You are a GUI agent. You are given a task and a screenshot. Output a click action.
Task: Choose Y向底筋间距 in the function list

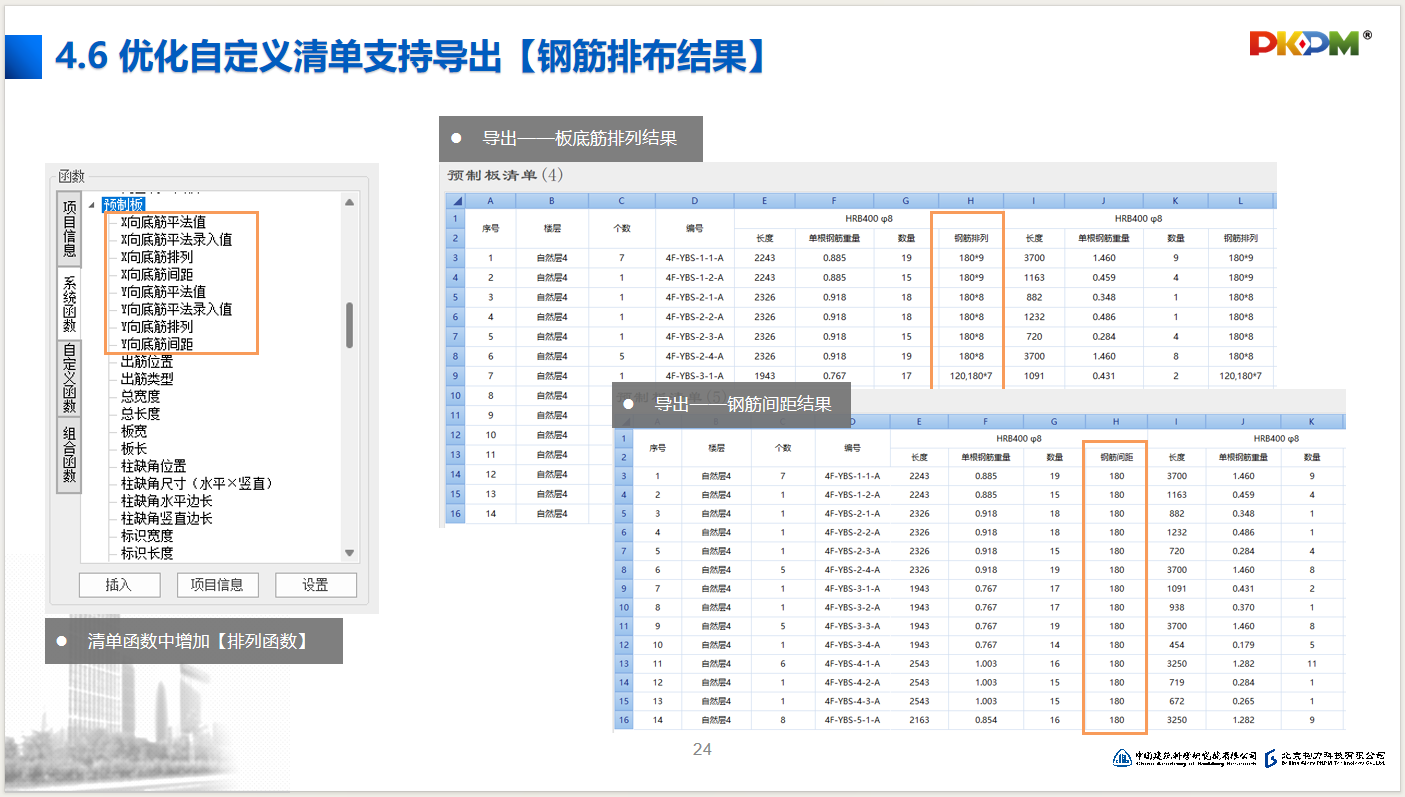[156, 344]
